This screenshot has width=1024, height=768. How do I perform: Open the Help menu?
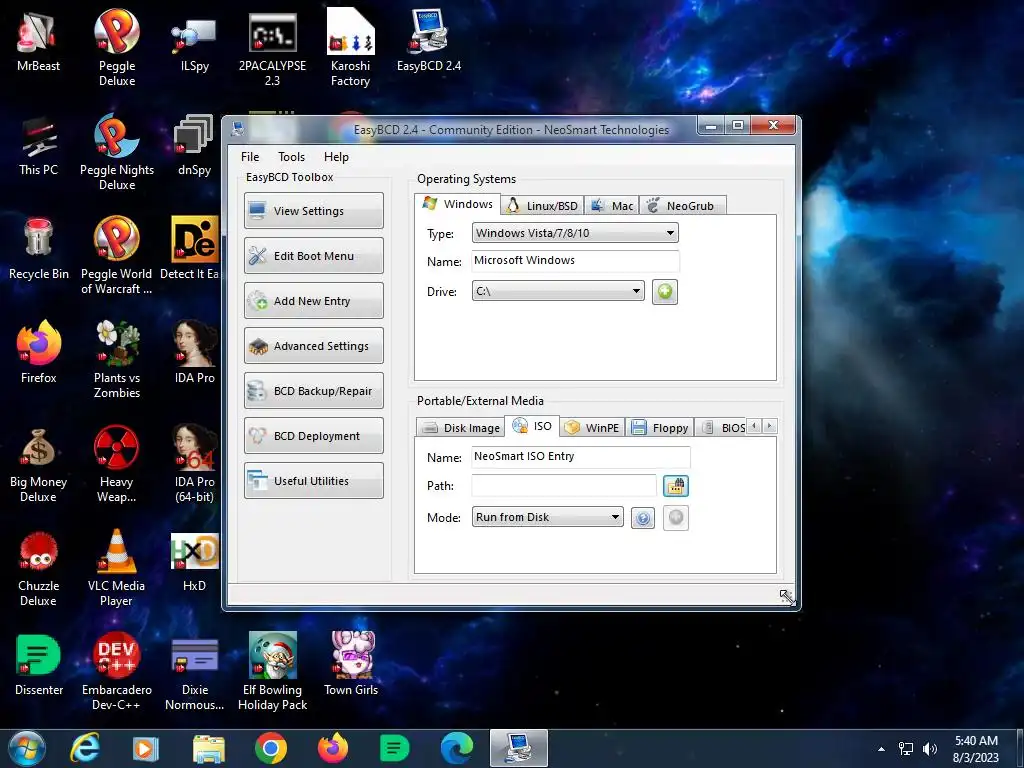pyautogui.click(x=336, y=157)
